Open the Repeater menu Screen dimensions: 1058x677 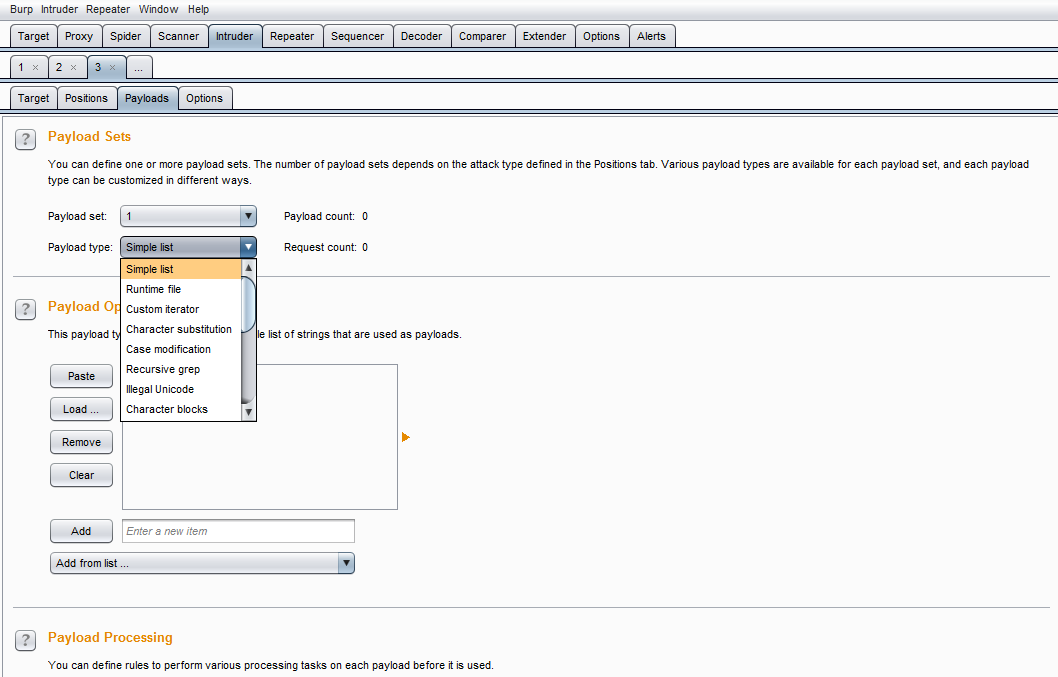point(108,9)
